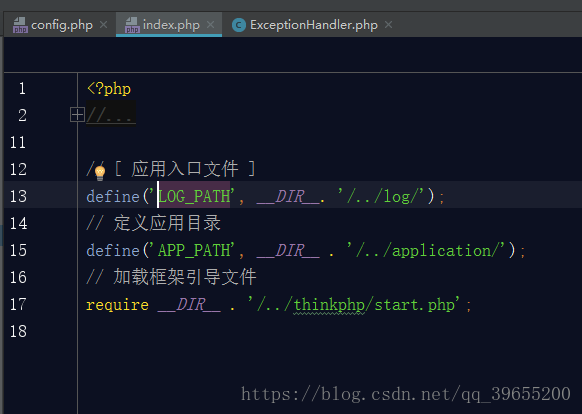Close the config.php tab
582x414 pixels.
click(104, 25)
